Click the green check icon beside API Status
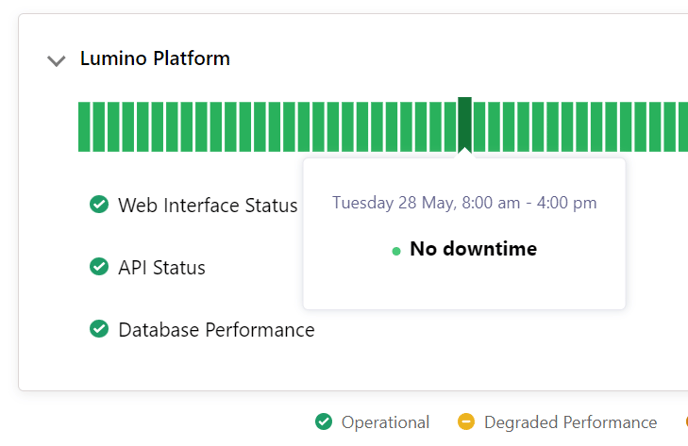The width and height of the screenshot is (688, 446). 99,266
